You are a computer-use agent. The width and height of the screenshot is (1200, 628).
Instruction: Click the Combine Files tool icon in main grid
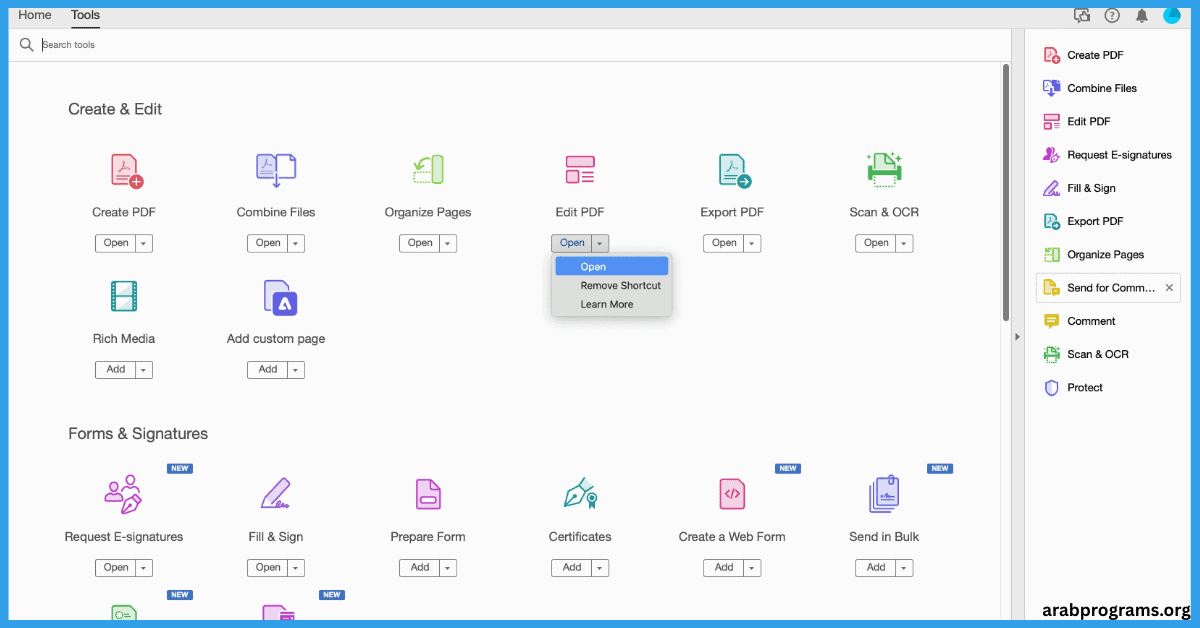point(276,171)
